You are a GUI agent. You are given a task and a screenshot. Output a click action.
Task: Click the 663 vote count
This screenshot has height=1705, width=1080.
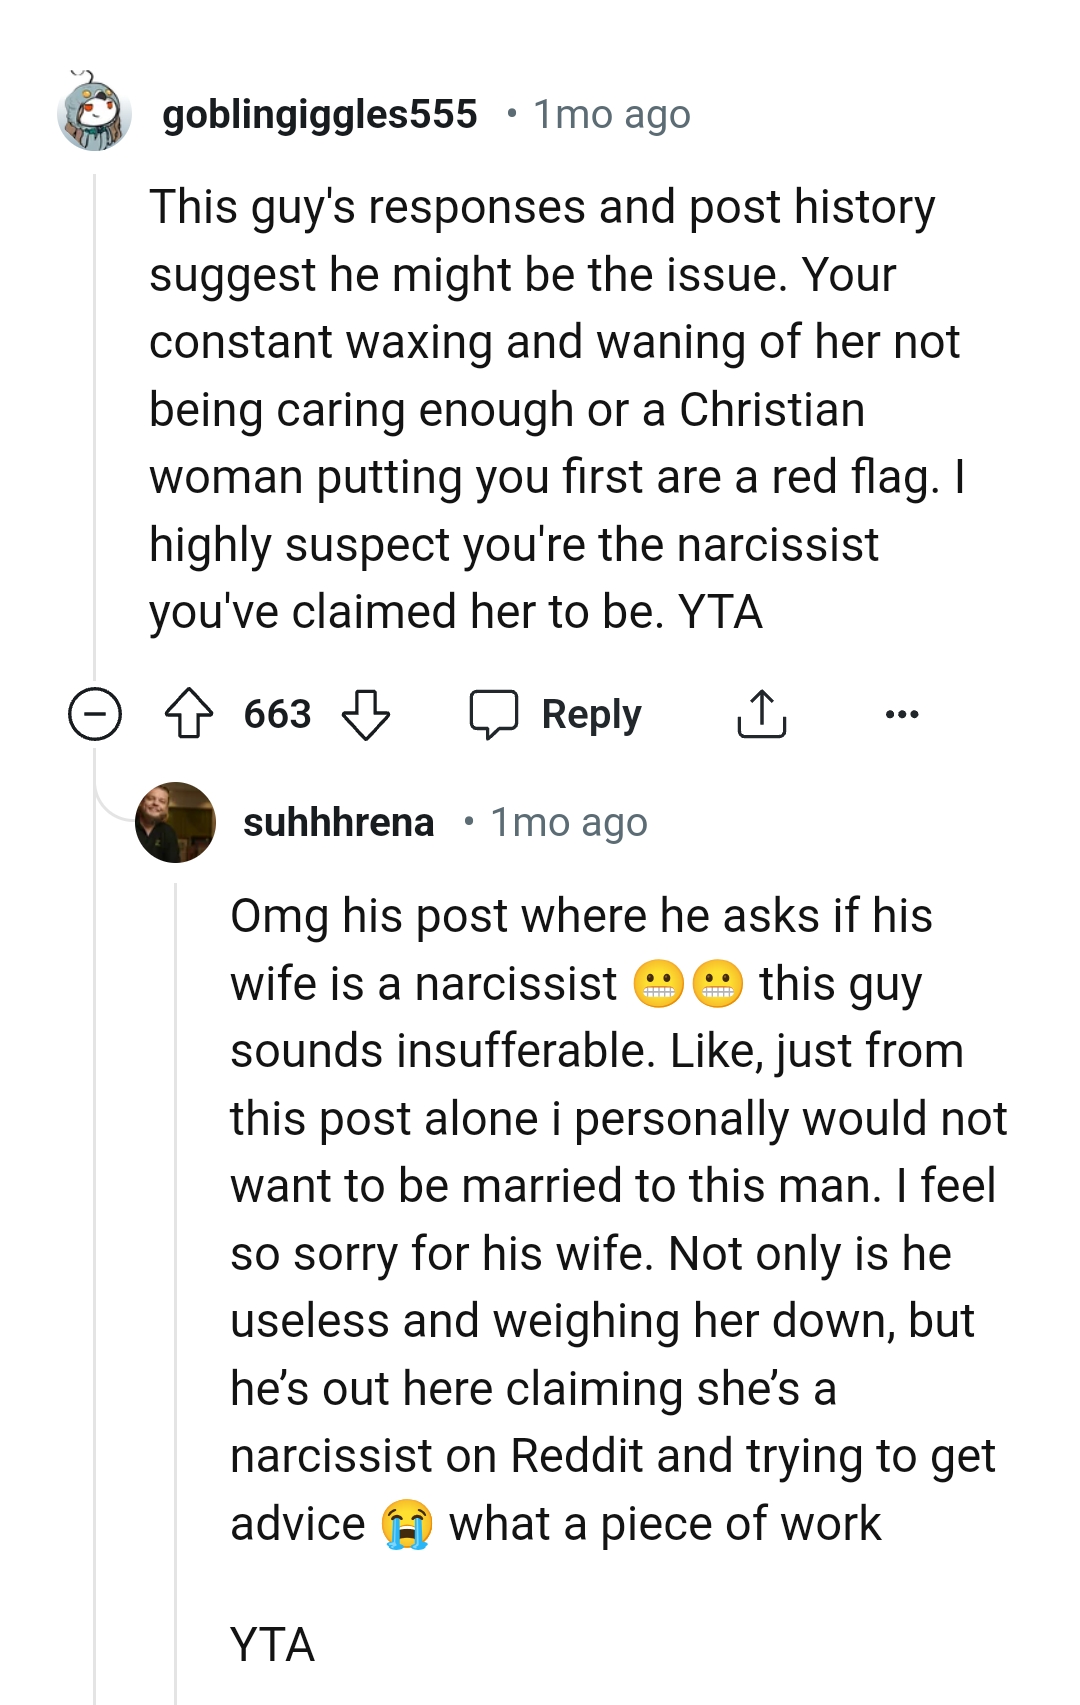pos(276,713)
